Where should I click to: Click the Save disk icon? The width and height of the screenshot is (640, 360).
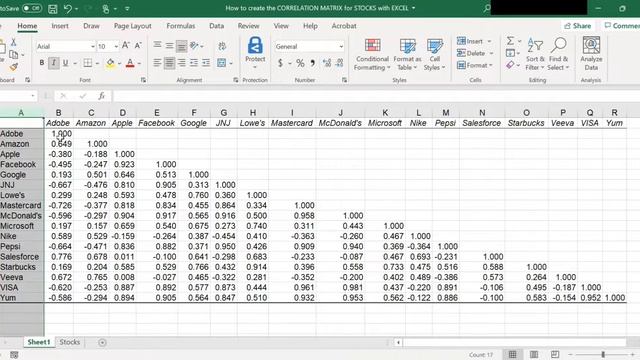53,8
